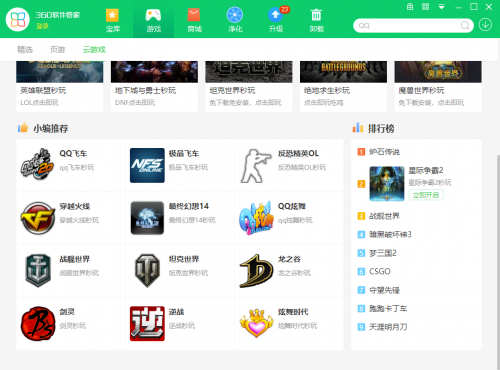
Task: Click the 穿越火线秒玩 subtitle text
Action: click(x=79, y=220)
